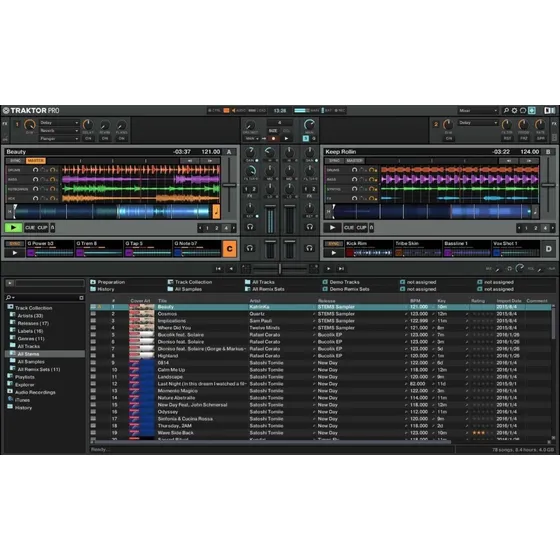Click the loop recorder play button

pyautogui.click(x=286, y=139)
